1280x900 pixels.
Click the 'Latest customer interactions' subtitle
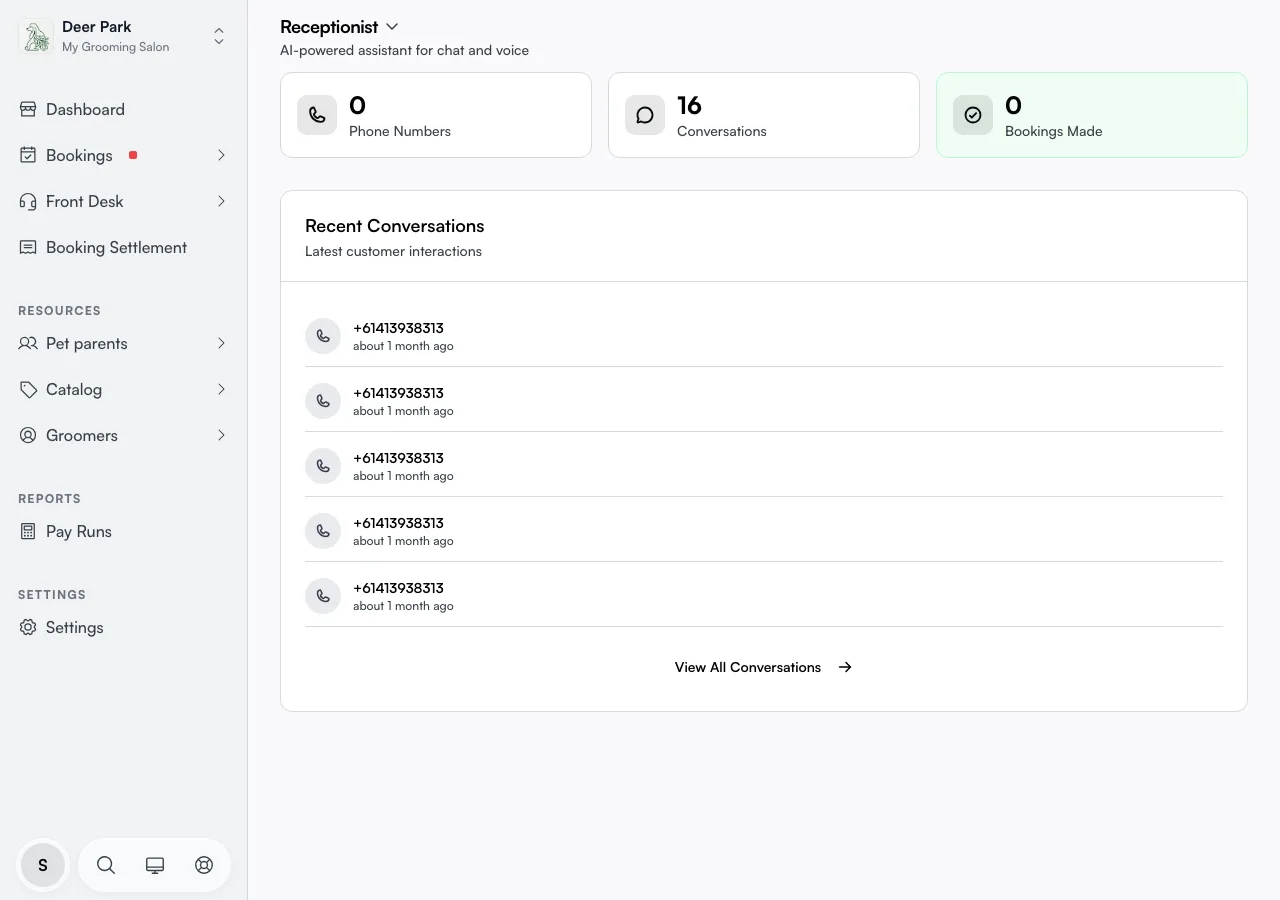393,251
